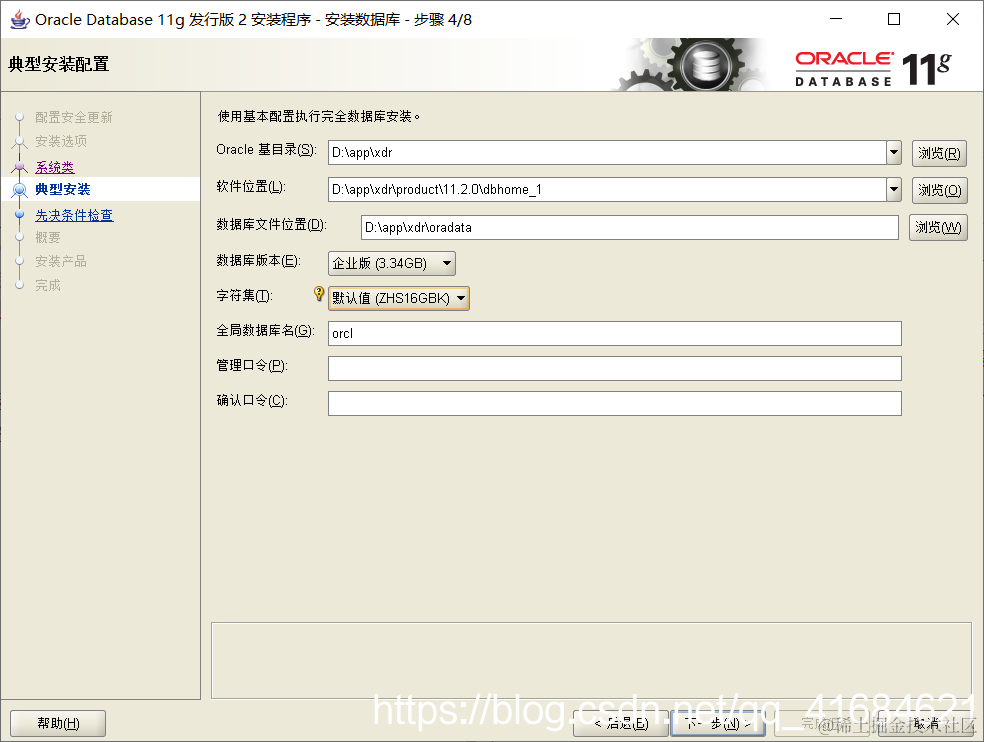Open the 先决条件检查 step link

pyautogui.click(x=73, y=214)
